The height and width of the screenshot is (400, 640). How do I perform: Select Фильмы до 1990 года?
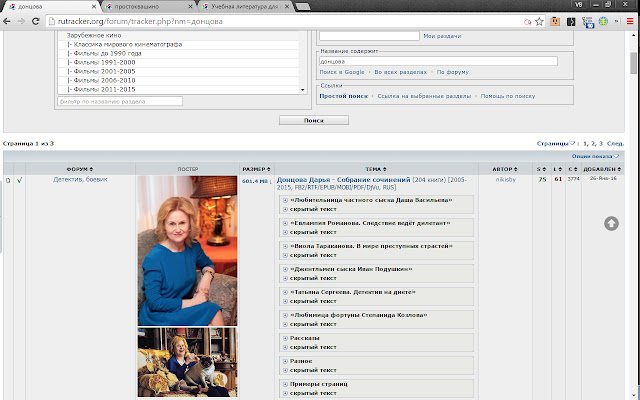(x=179, y=53)
